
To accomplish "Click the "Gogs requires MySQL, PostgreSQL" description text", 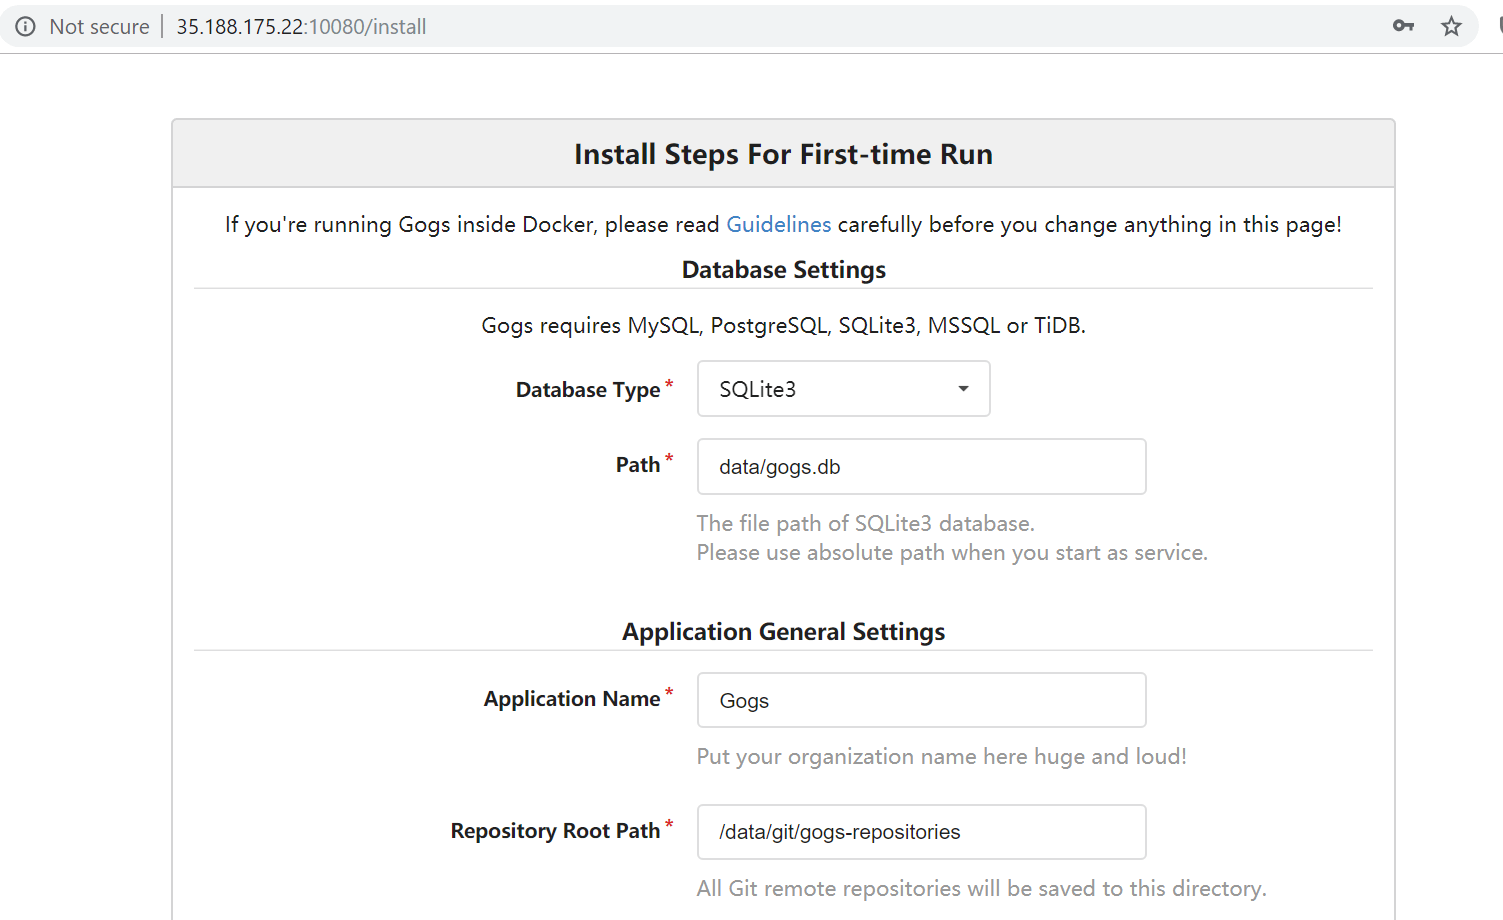I will point(783,326).
